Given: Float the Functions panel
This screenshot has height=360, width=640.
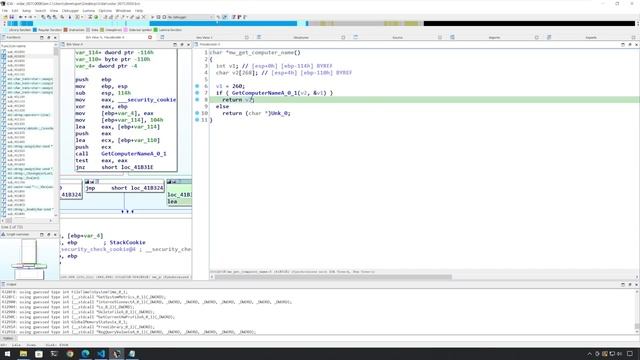Looking at the screenshot, I should tap(48, 38).
